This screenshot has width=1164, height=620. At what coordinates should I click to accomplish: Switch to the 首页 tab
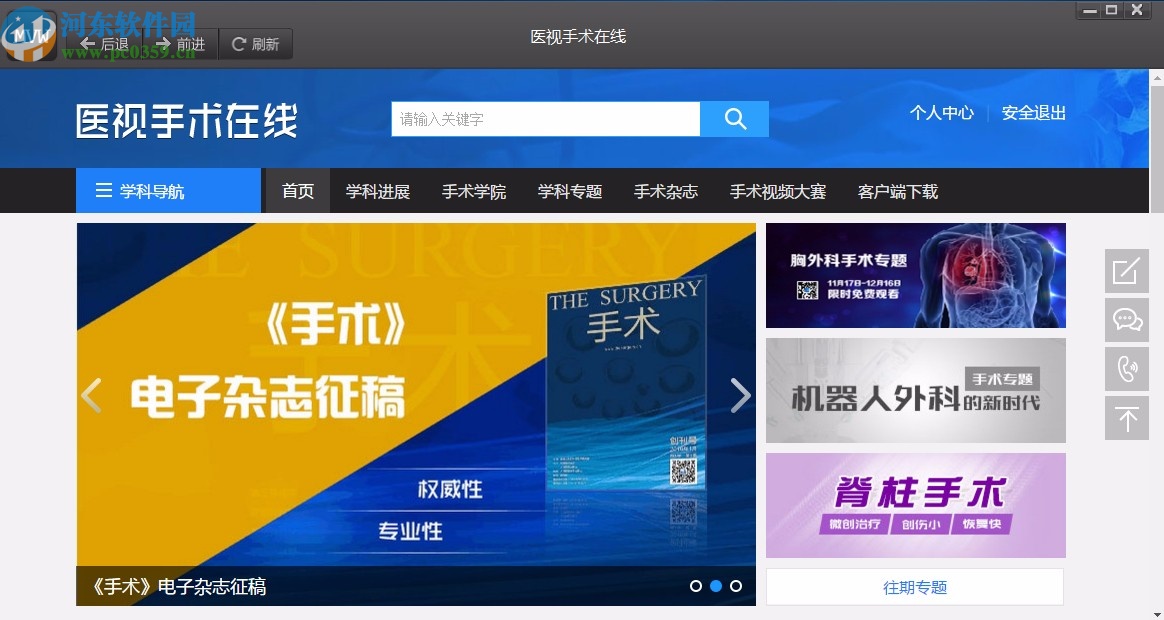point(296,191)
